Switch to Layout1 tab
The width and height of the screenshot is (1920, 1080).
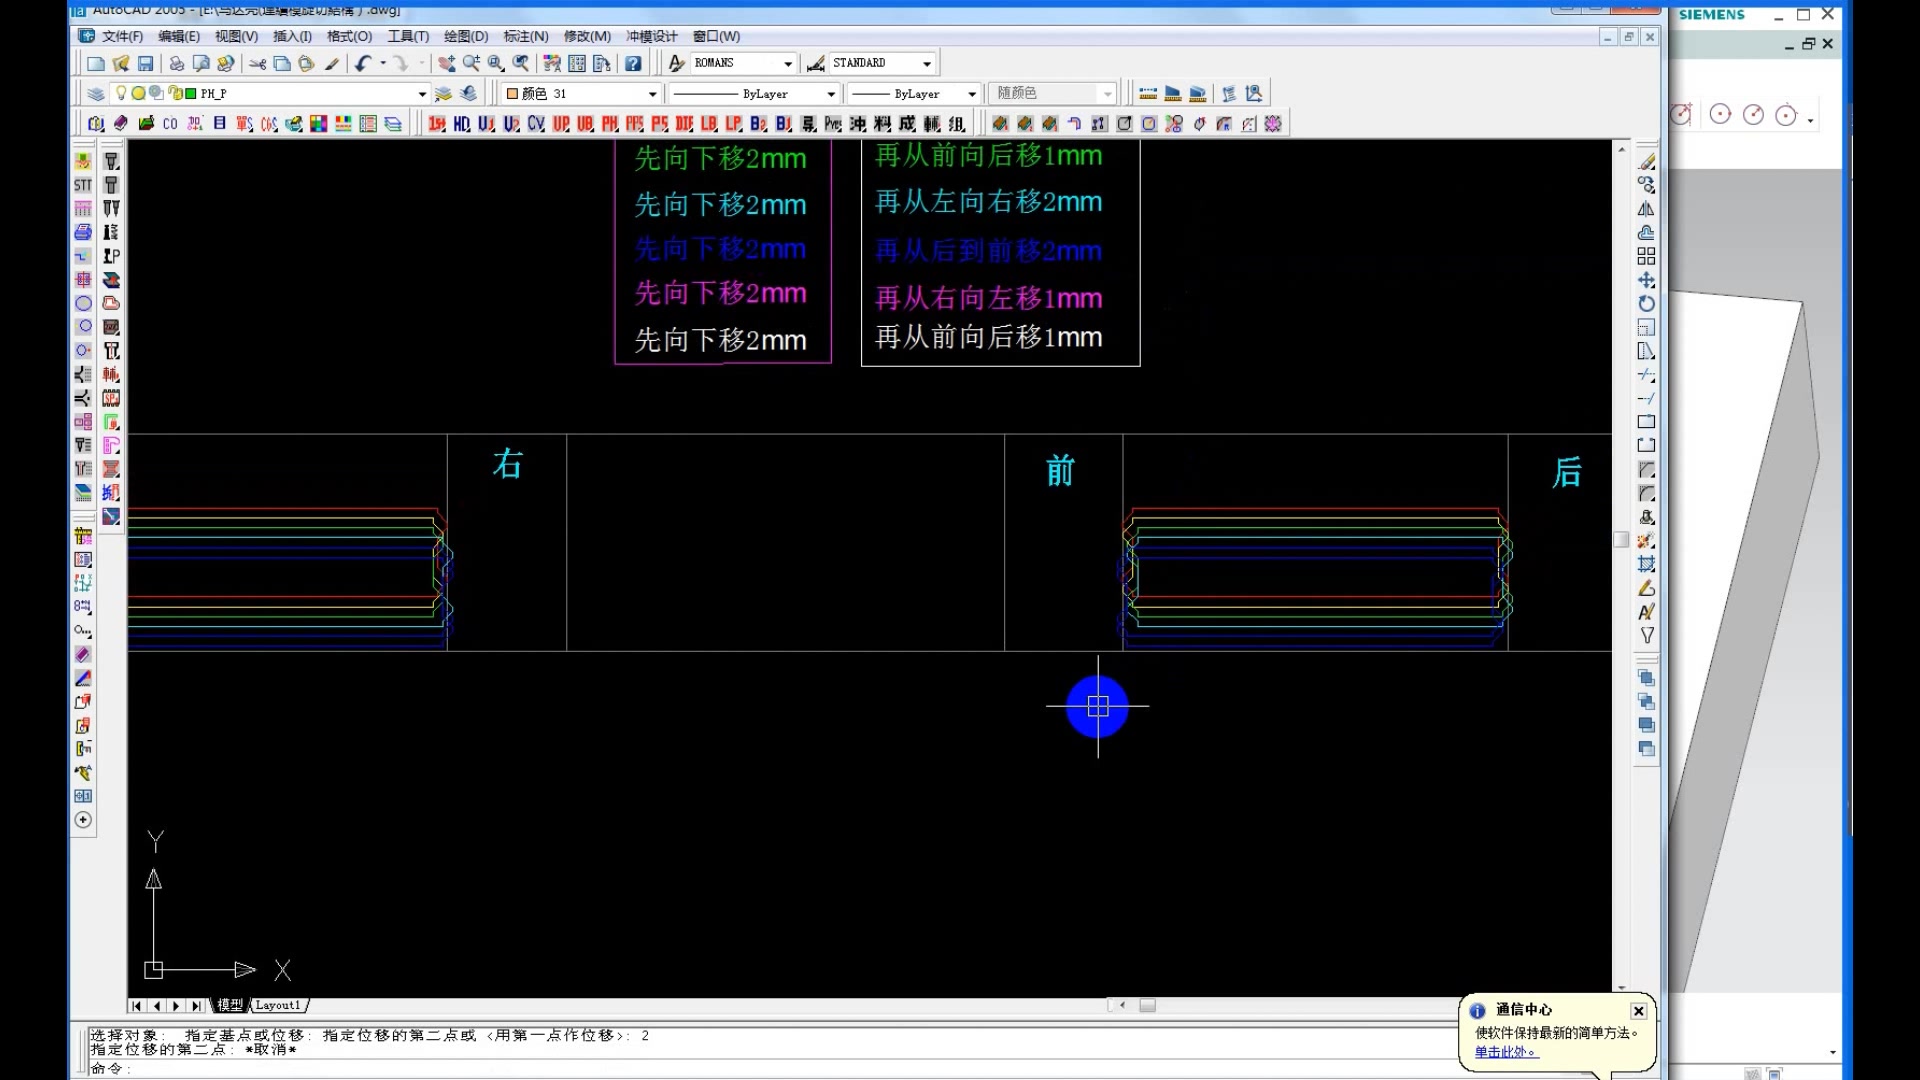(278, 1005)
